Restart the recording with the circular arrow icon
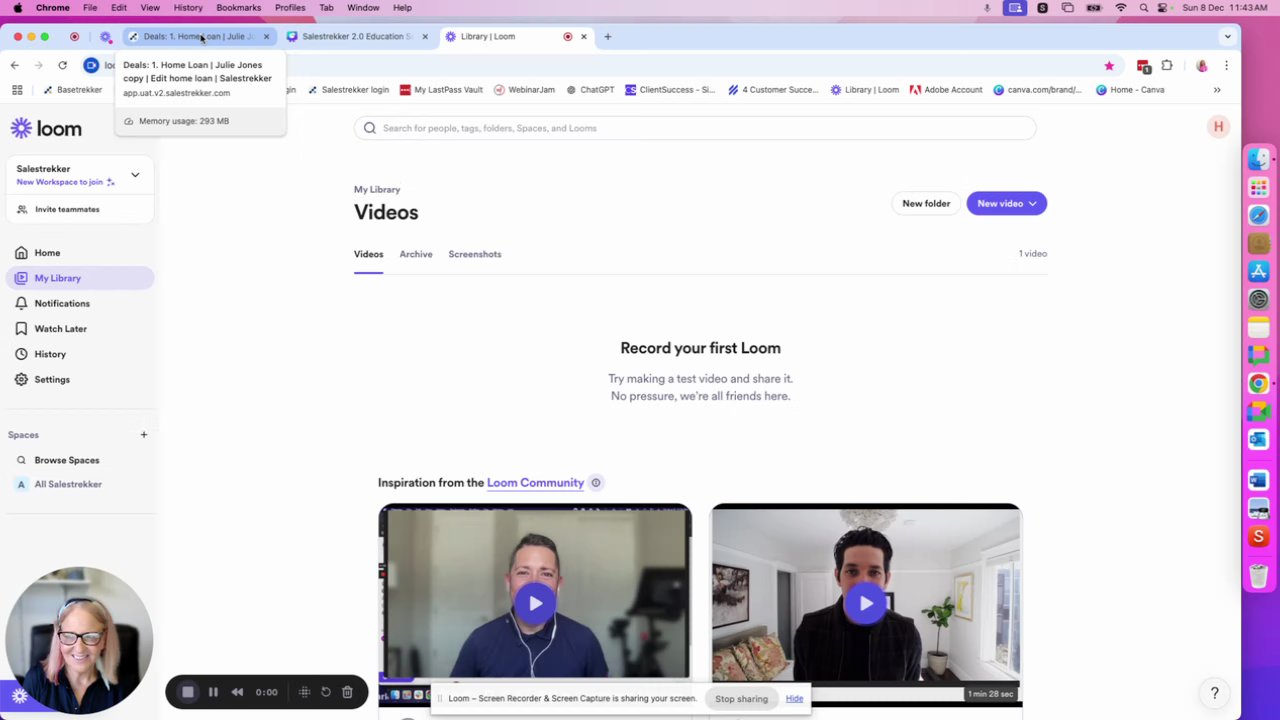This screenshot has width=1280, height=720. (326, 692)
